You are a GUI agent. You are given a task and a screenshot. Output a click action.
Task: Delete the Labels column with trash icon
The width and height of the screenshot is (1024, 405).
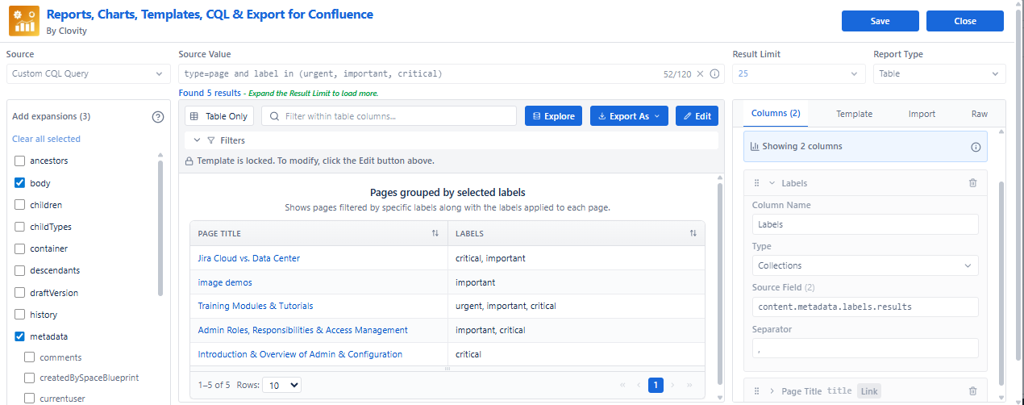click(972, 183)
